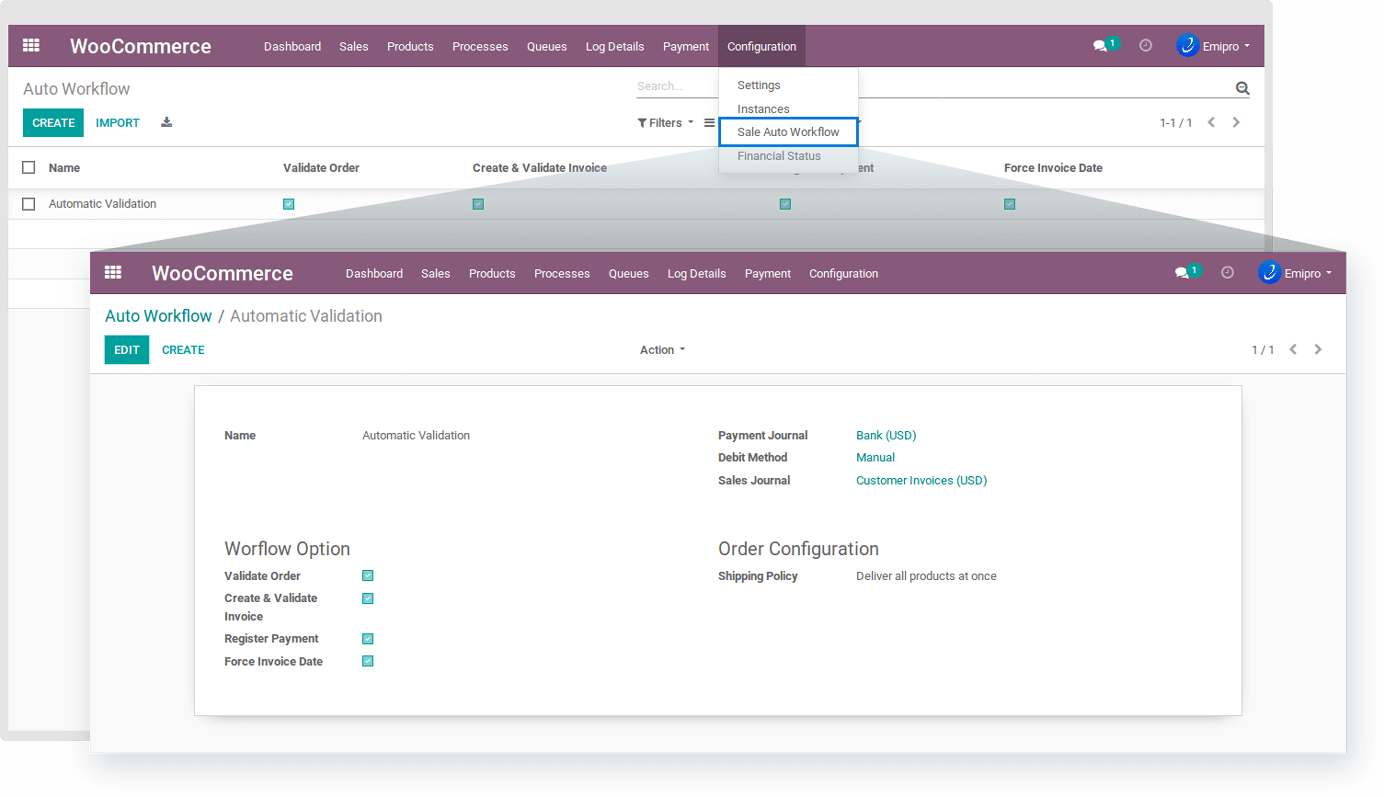Open the conversations chat icon in the back list window

[1100, 46]
